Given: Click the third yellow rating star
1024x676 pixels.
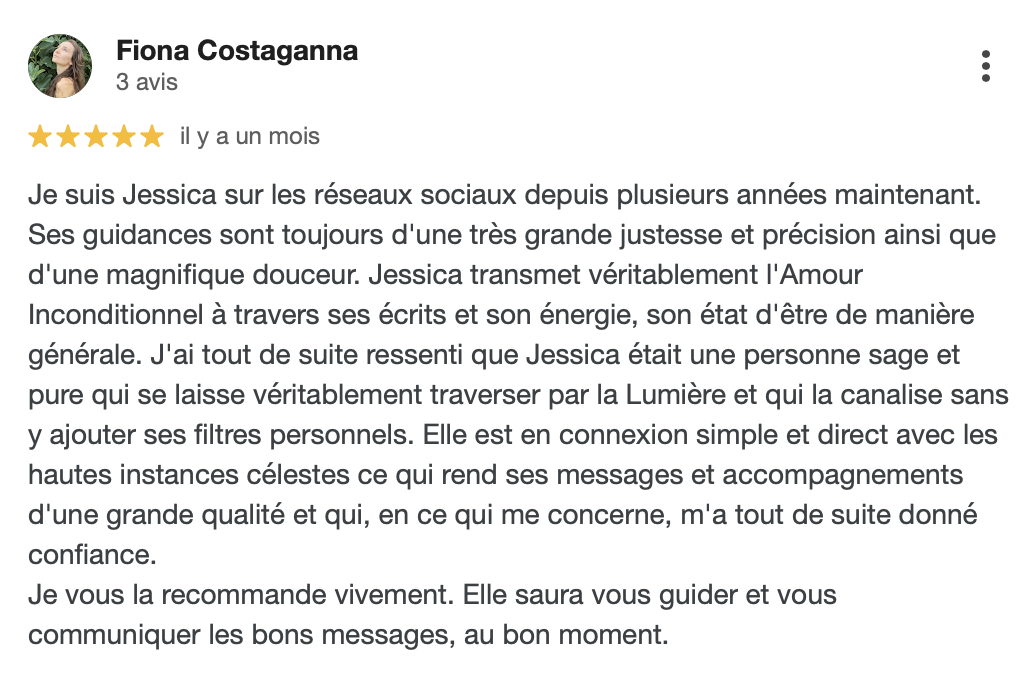Looking at the screenshot, I should (x=96, y=136).
